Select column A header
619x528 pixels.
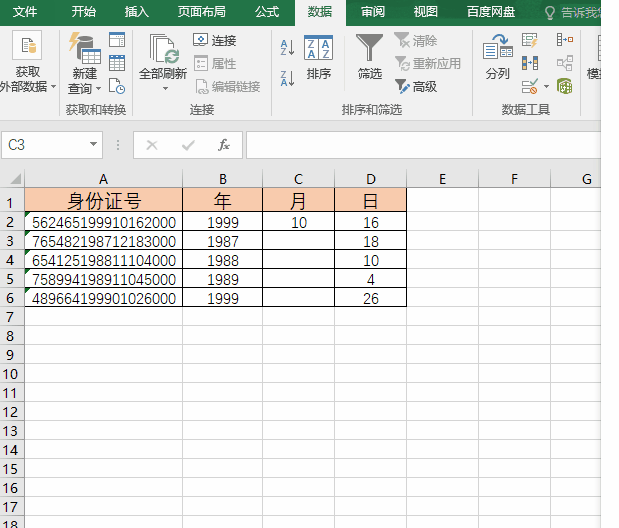tap(103, 179)
